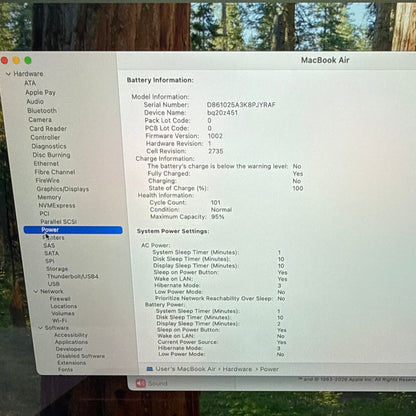This screenshot has width=416, height=416.
Task: Click the Network category label
Action: (52, 291)
